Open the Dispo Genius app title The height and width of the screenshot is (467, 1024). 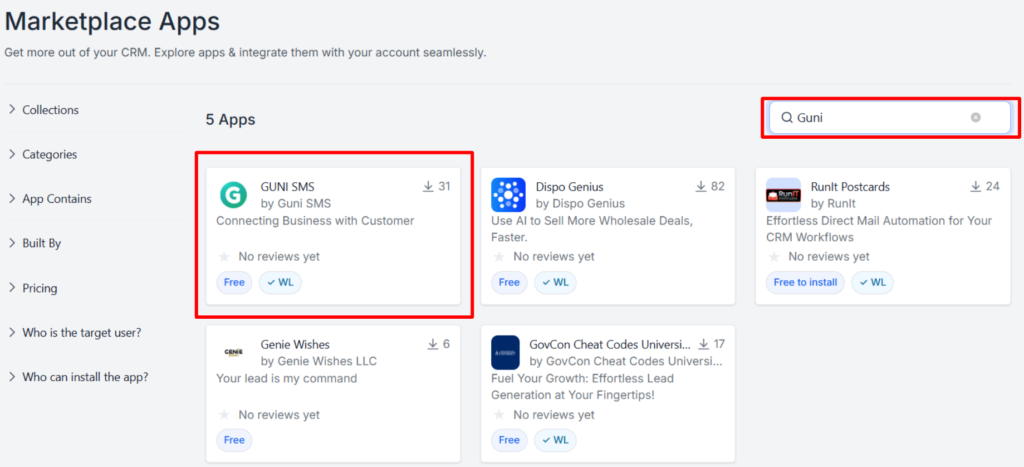click(x=569, y=187)
